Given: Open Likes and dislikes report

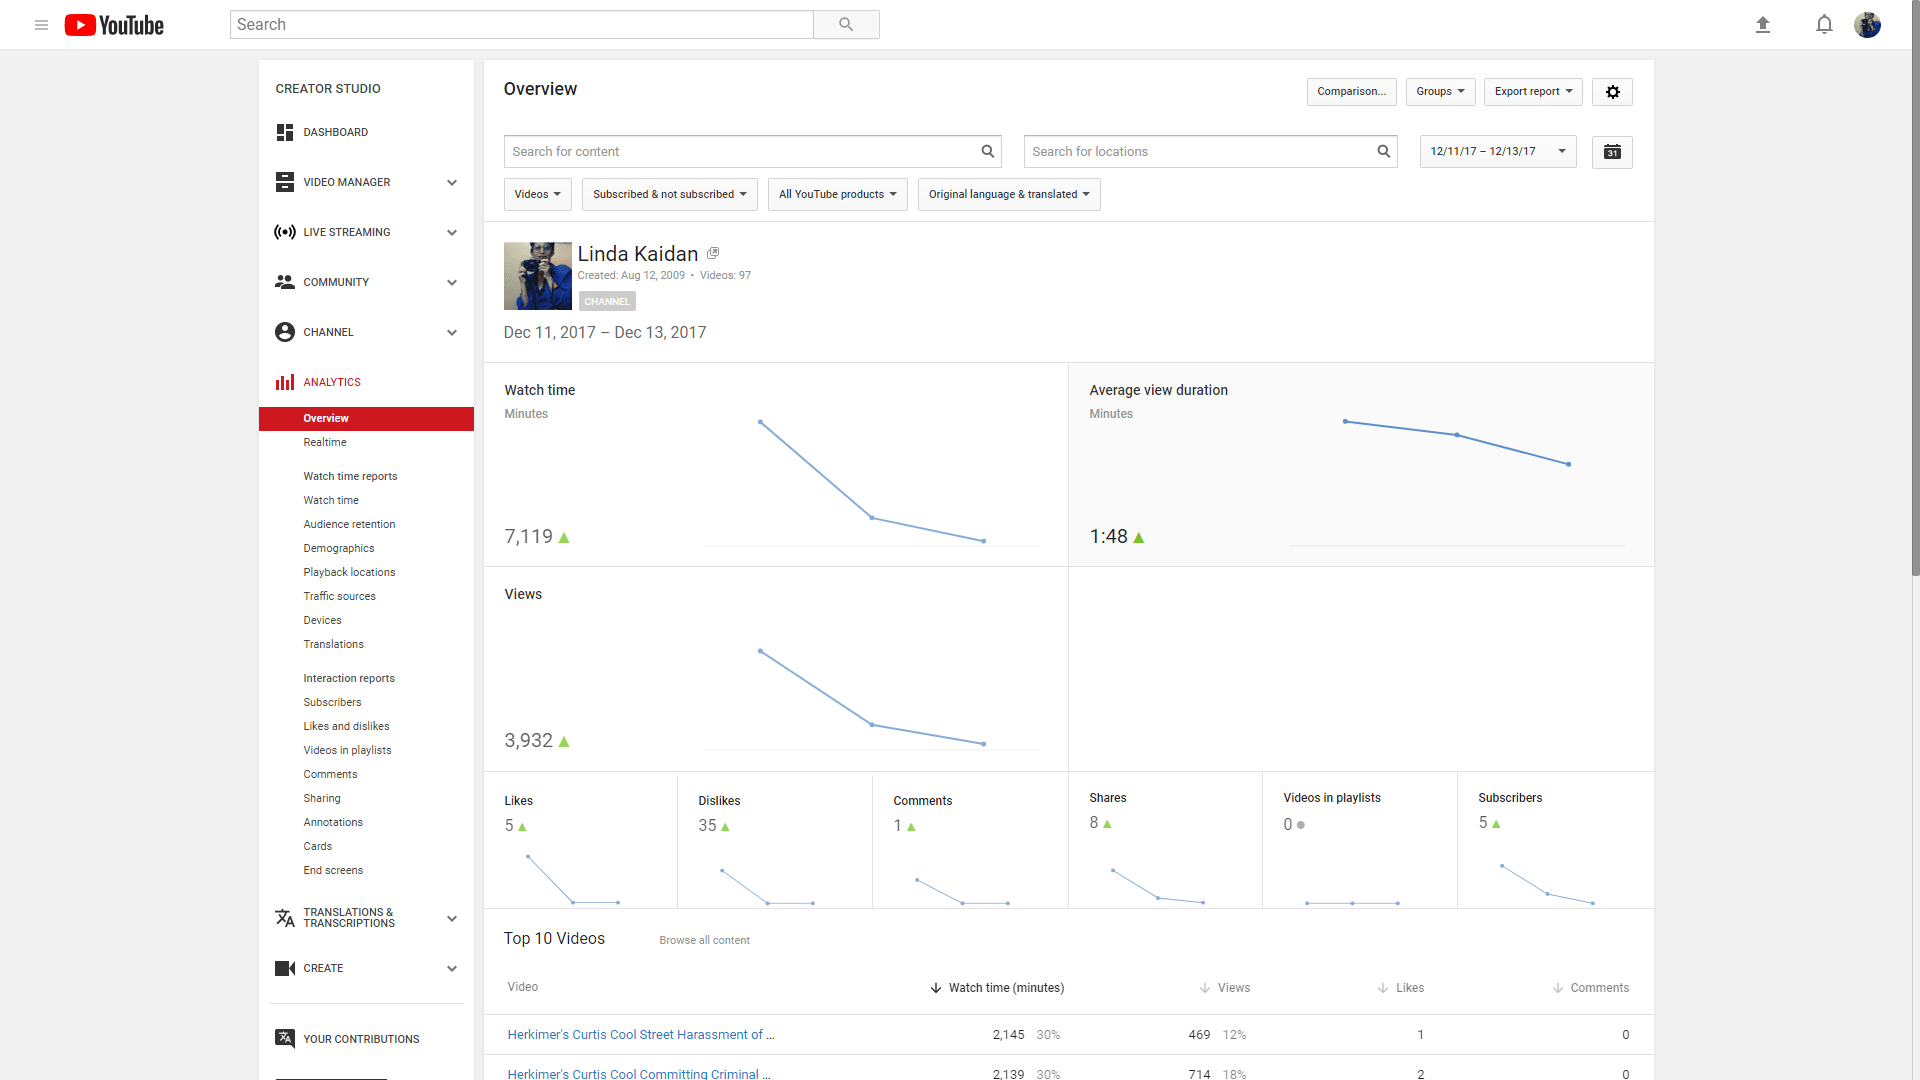Looking at the screenshot, I should (x=346, y=727).
